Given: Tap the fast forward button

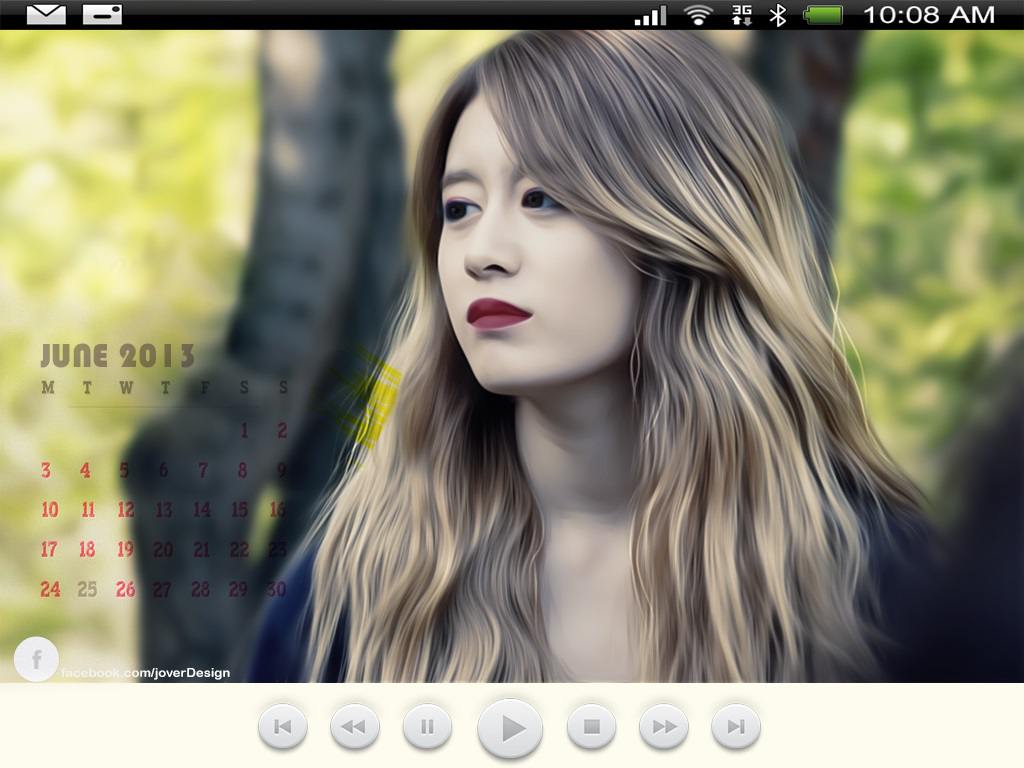Looking at the screenshot, I should (664, 726).
